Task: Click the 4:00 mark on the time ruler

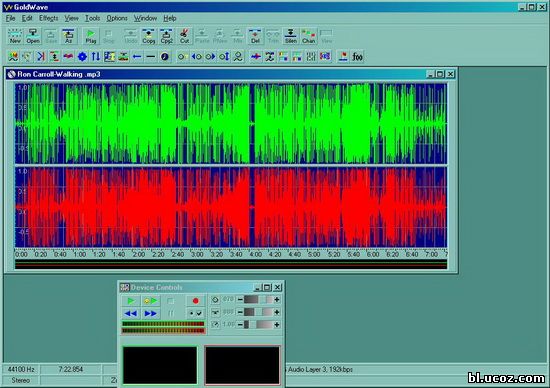Action: coord(255,254)
